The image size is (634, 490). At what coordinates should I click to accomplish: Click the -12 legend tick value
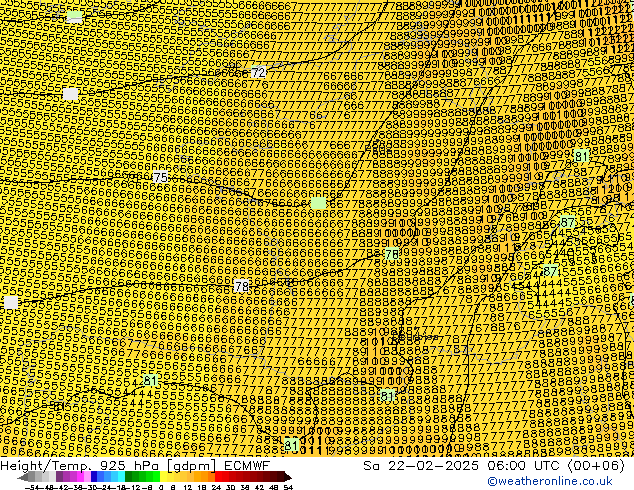tap(133, 487)
